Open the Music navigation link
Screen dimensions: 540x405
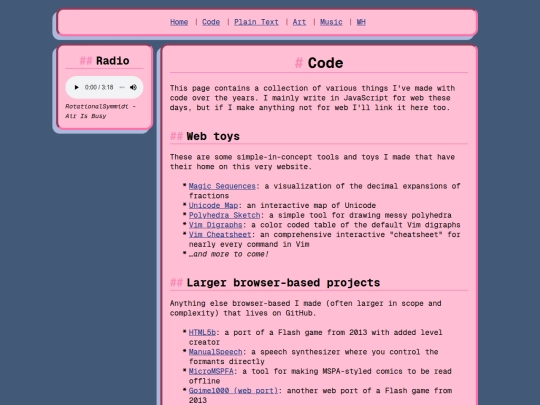click(331, 22)
